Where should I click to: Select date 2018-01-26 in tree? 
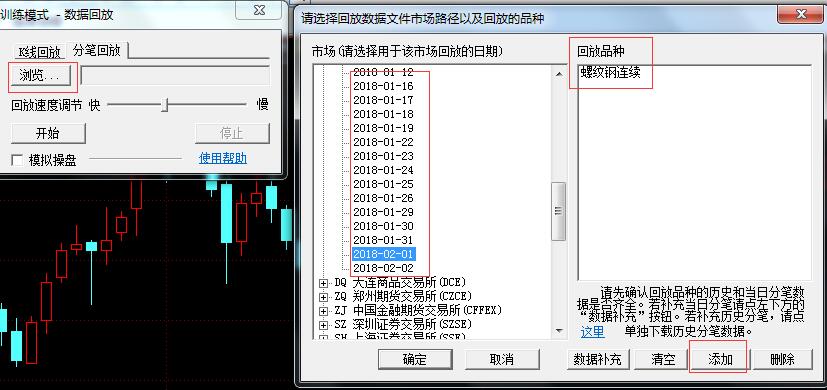(x=383, y=198)
